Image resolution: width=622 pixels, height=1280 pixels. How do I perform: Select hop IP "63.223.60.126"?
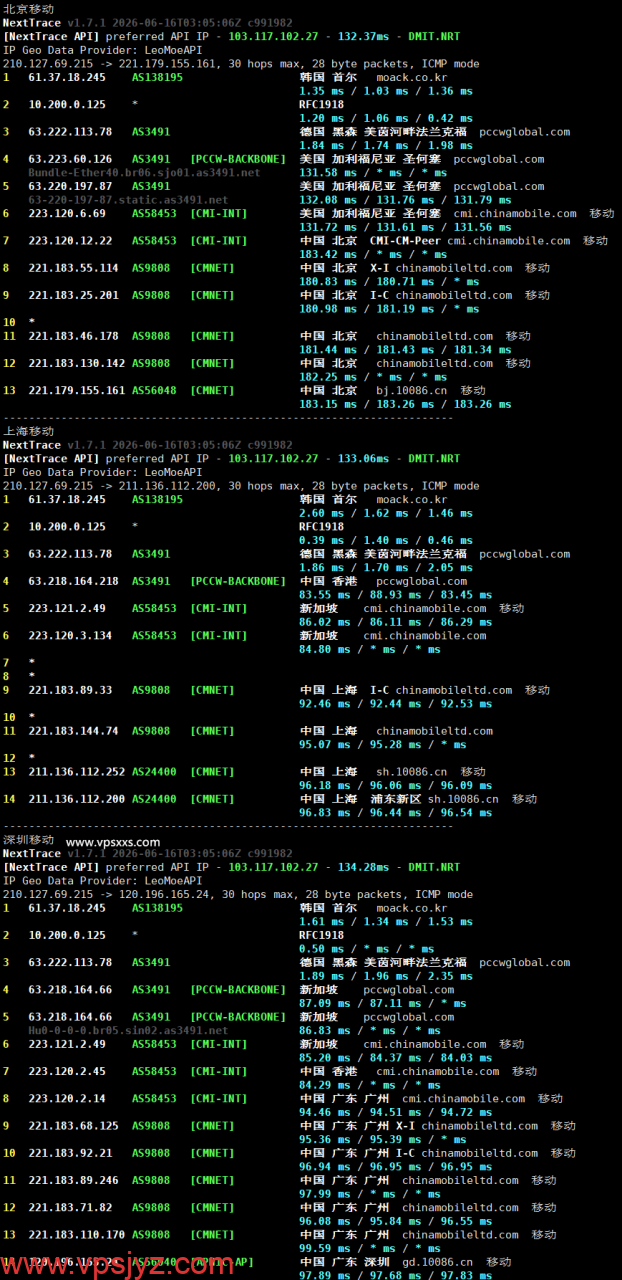(70, 159)
